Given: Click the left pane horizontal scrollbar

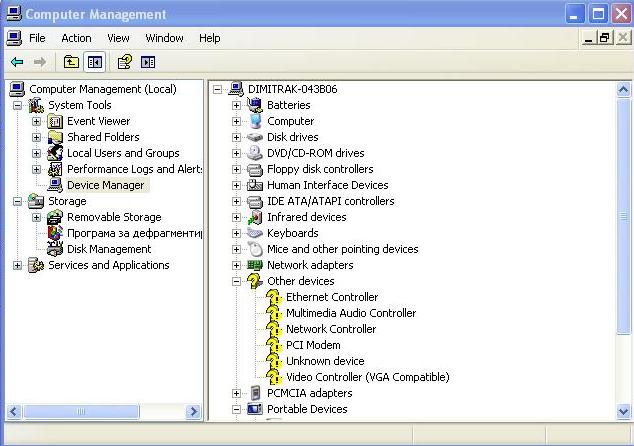Looking at the screenshot, I should coord(100,411).
